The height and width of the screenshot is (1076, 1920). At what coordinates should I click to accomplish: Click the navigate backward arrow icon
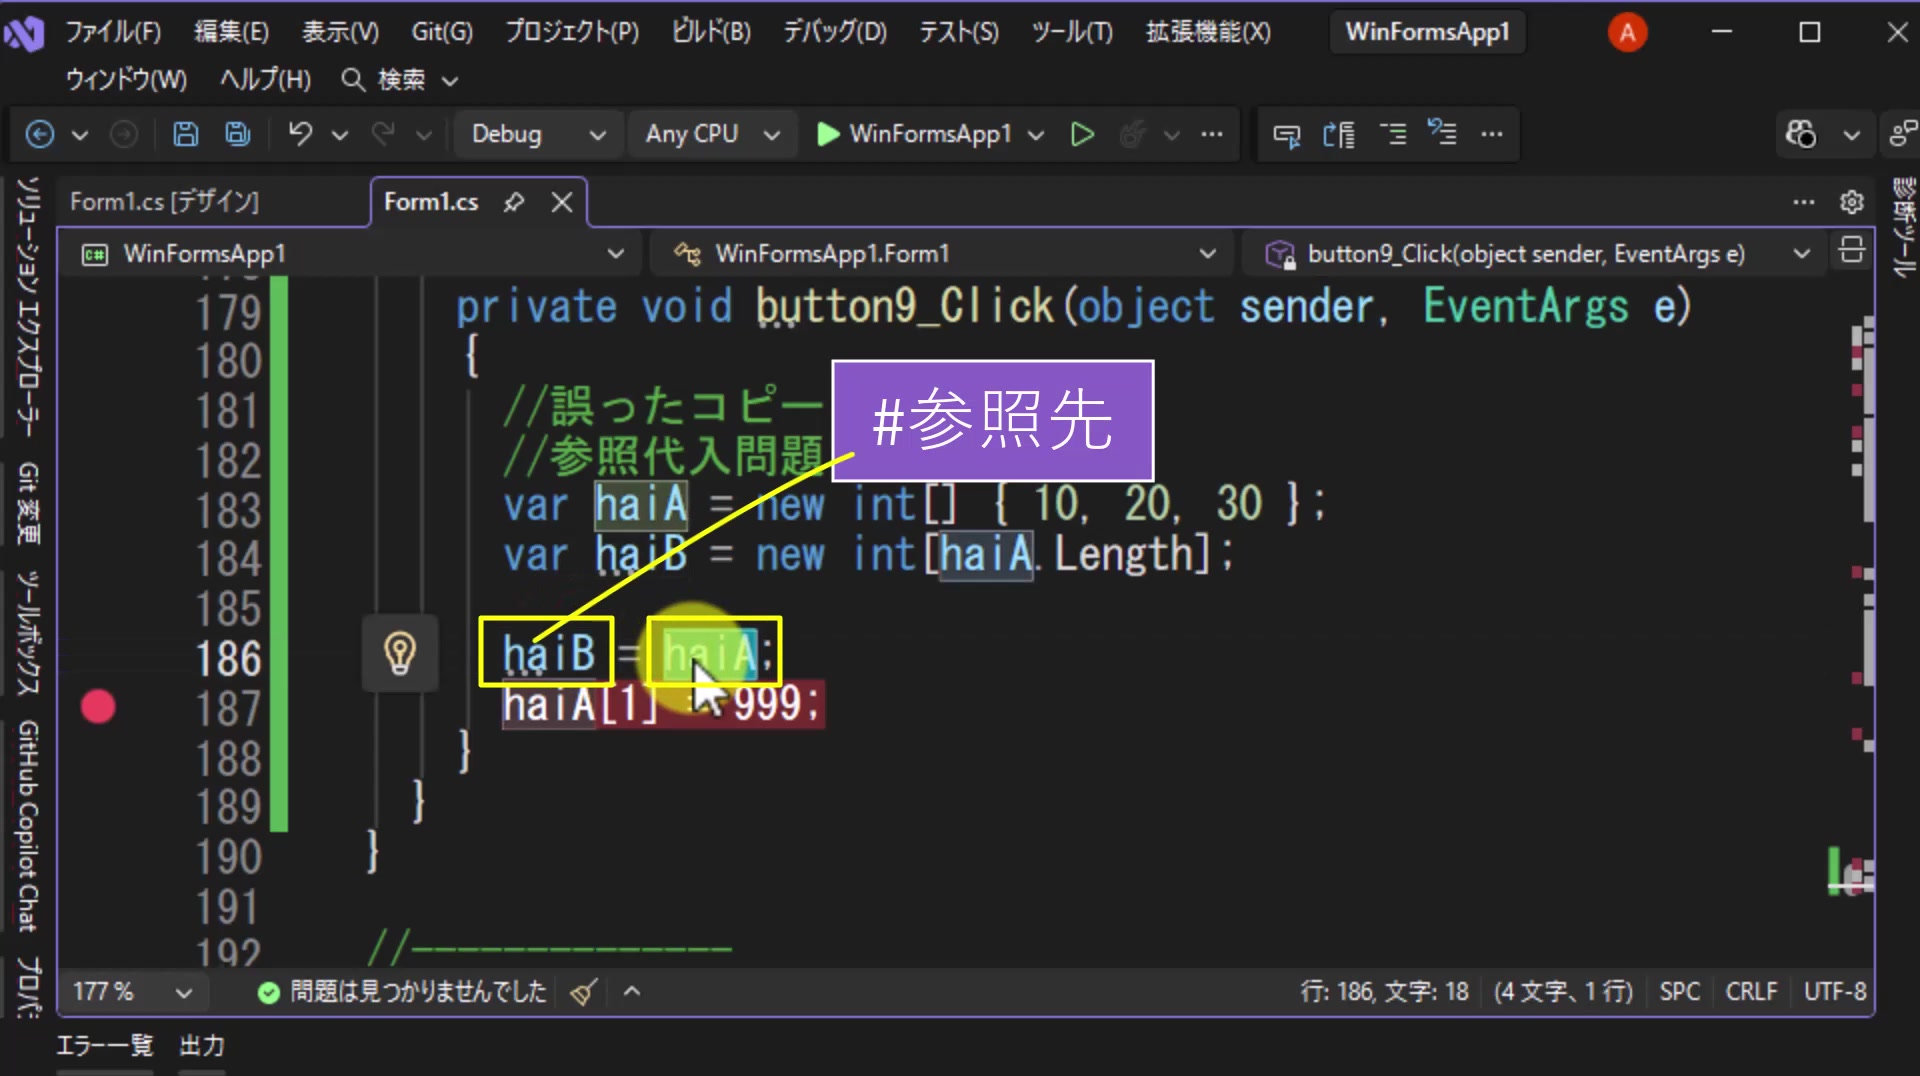click(x=40, y=134)
